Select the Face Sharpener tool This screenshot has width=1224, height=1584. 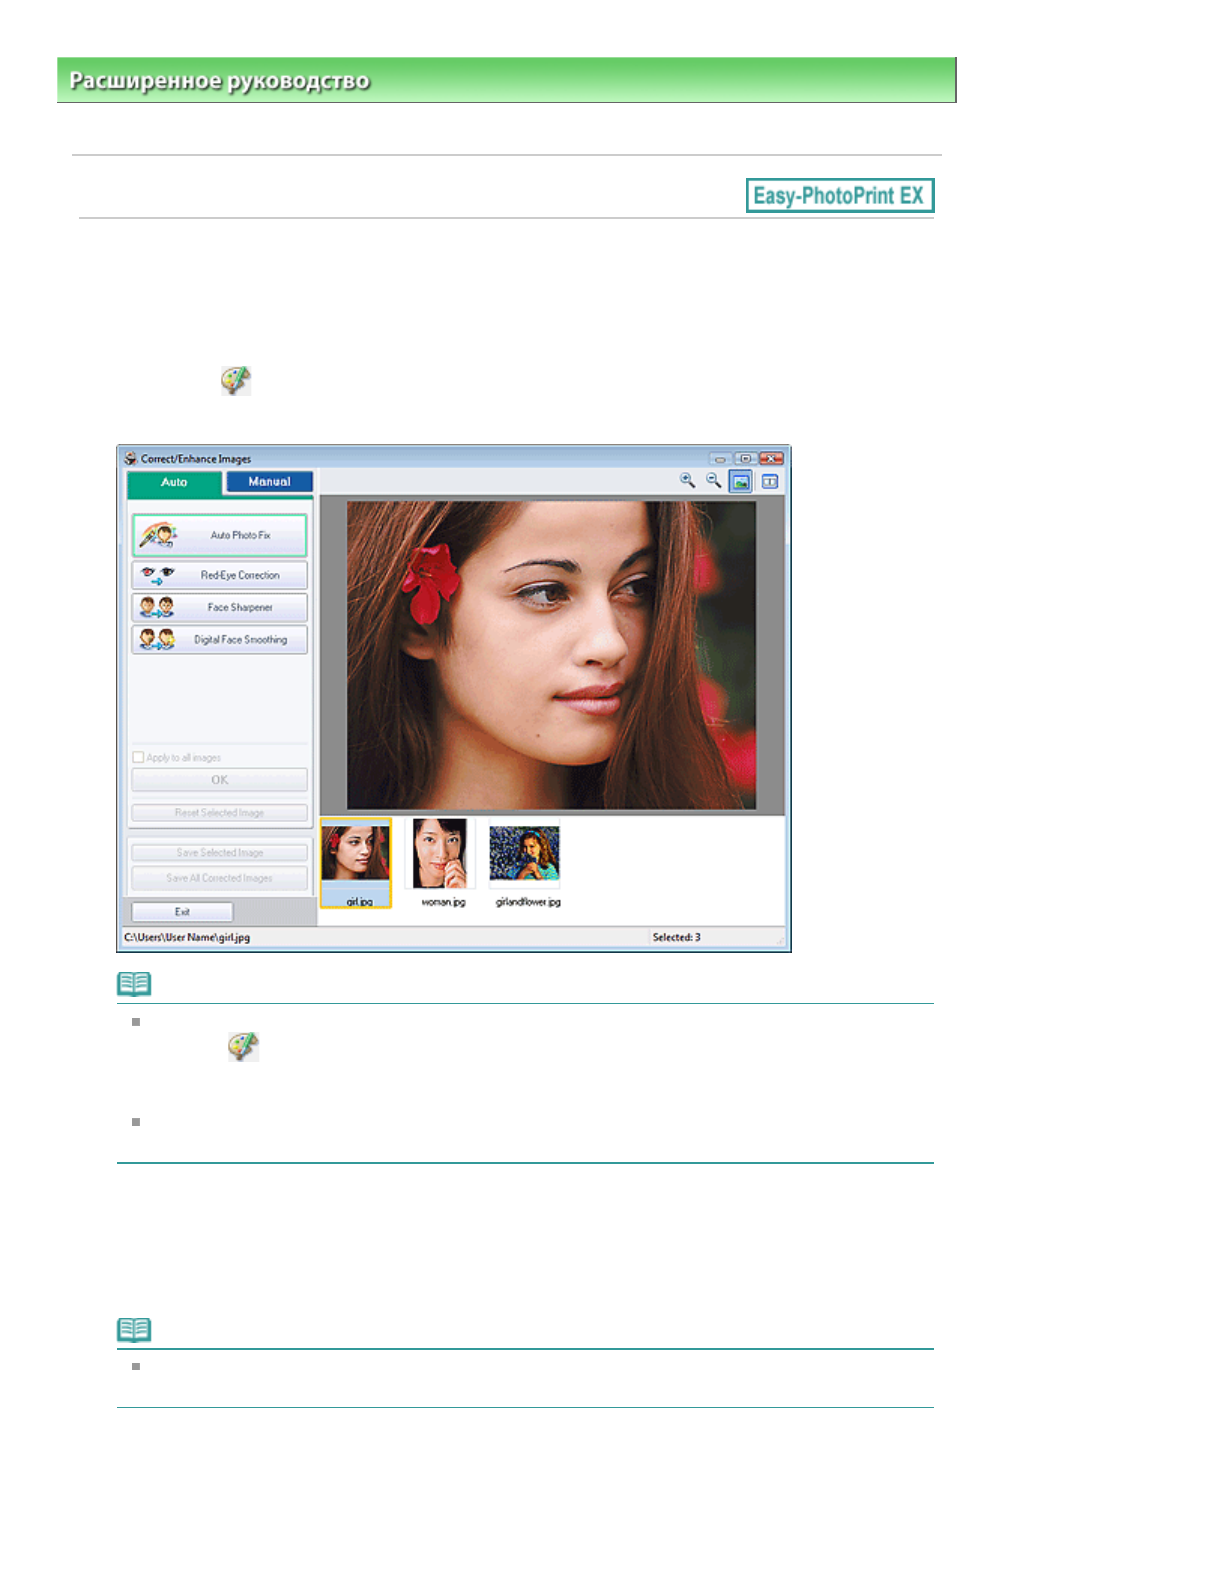point(219,607)
